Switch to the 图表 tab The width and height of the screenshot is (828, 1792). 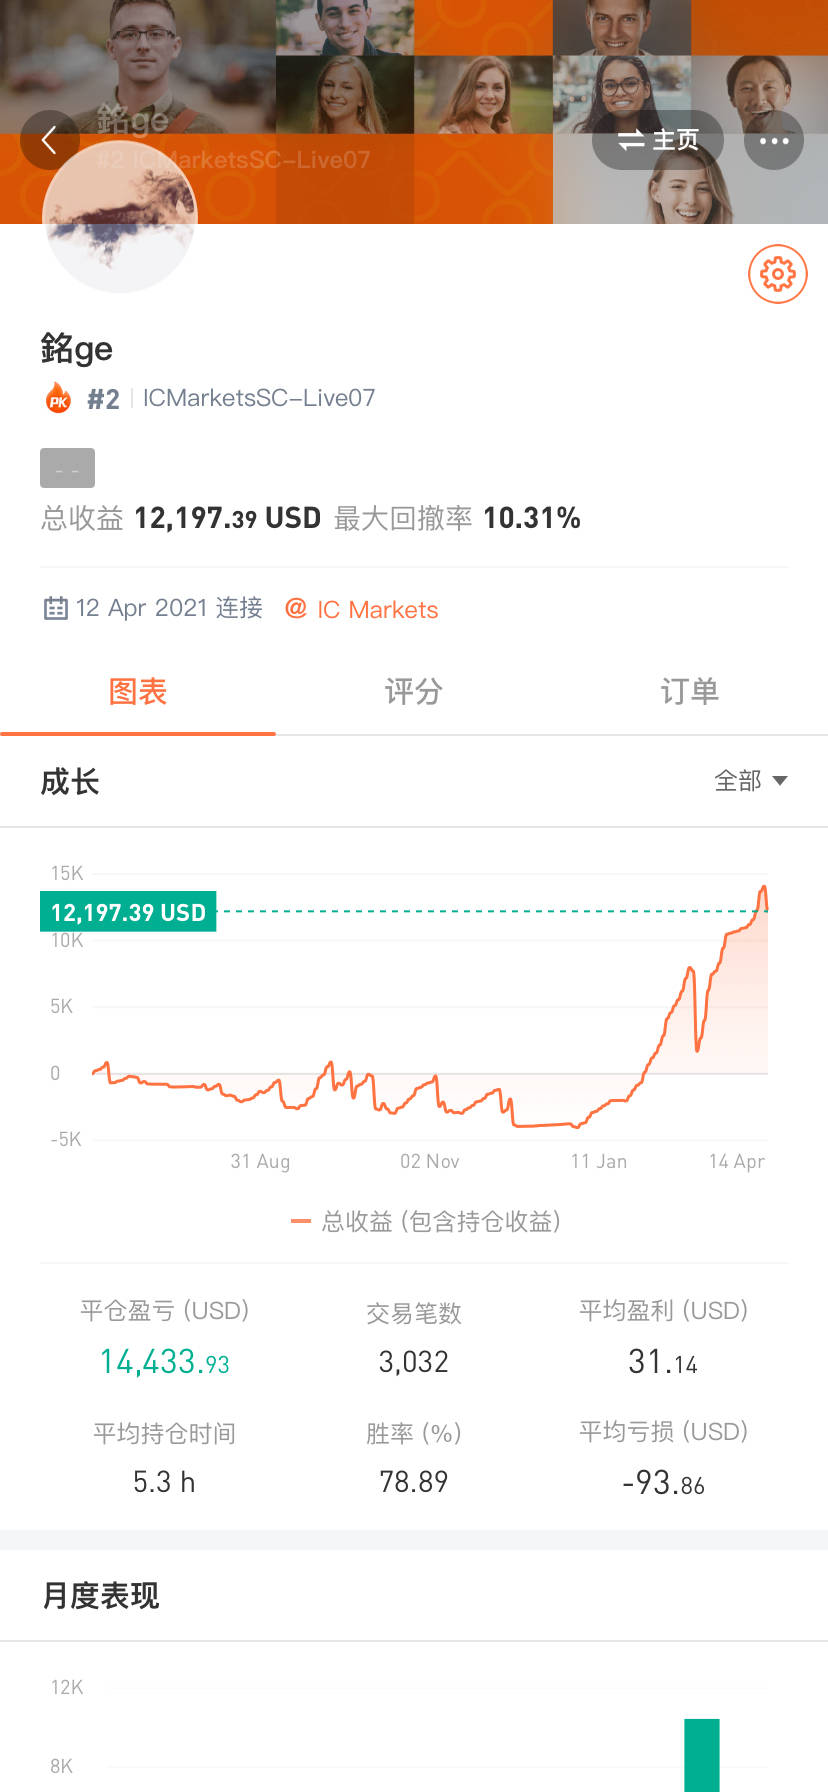[138, 691]
